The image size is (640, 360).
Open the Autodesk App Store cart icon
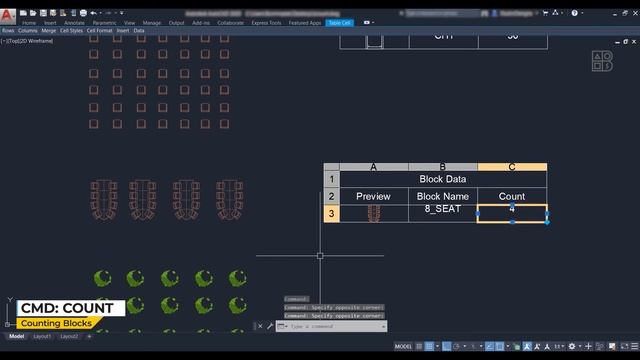545,13
